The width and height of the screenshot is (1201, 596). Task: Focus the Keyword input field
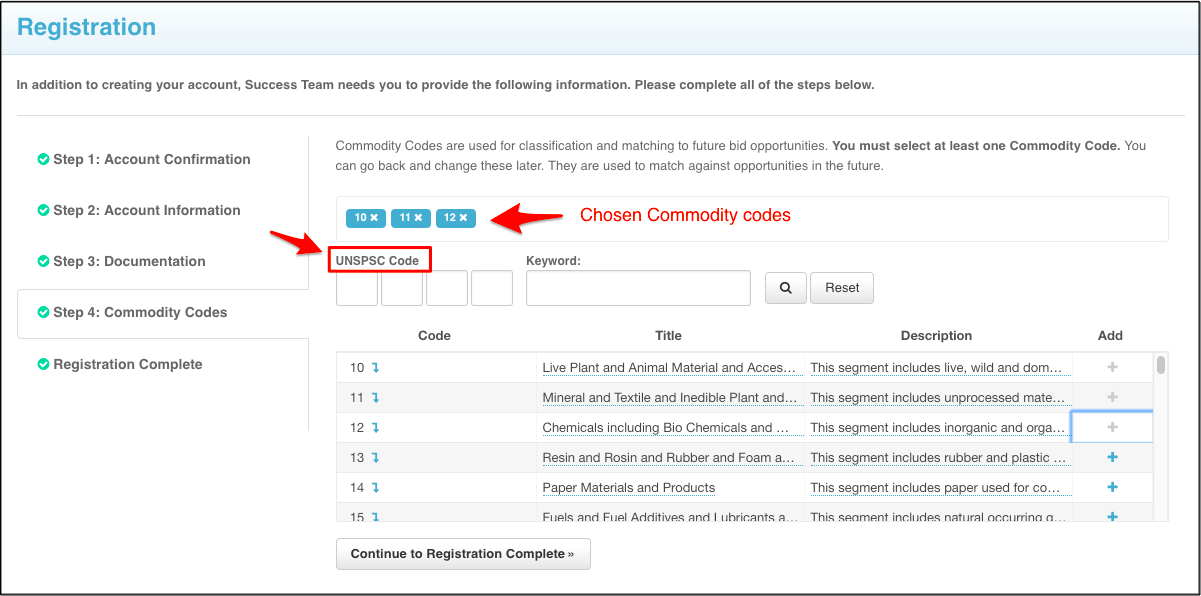click(638, 288)
